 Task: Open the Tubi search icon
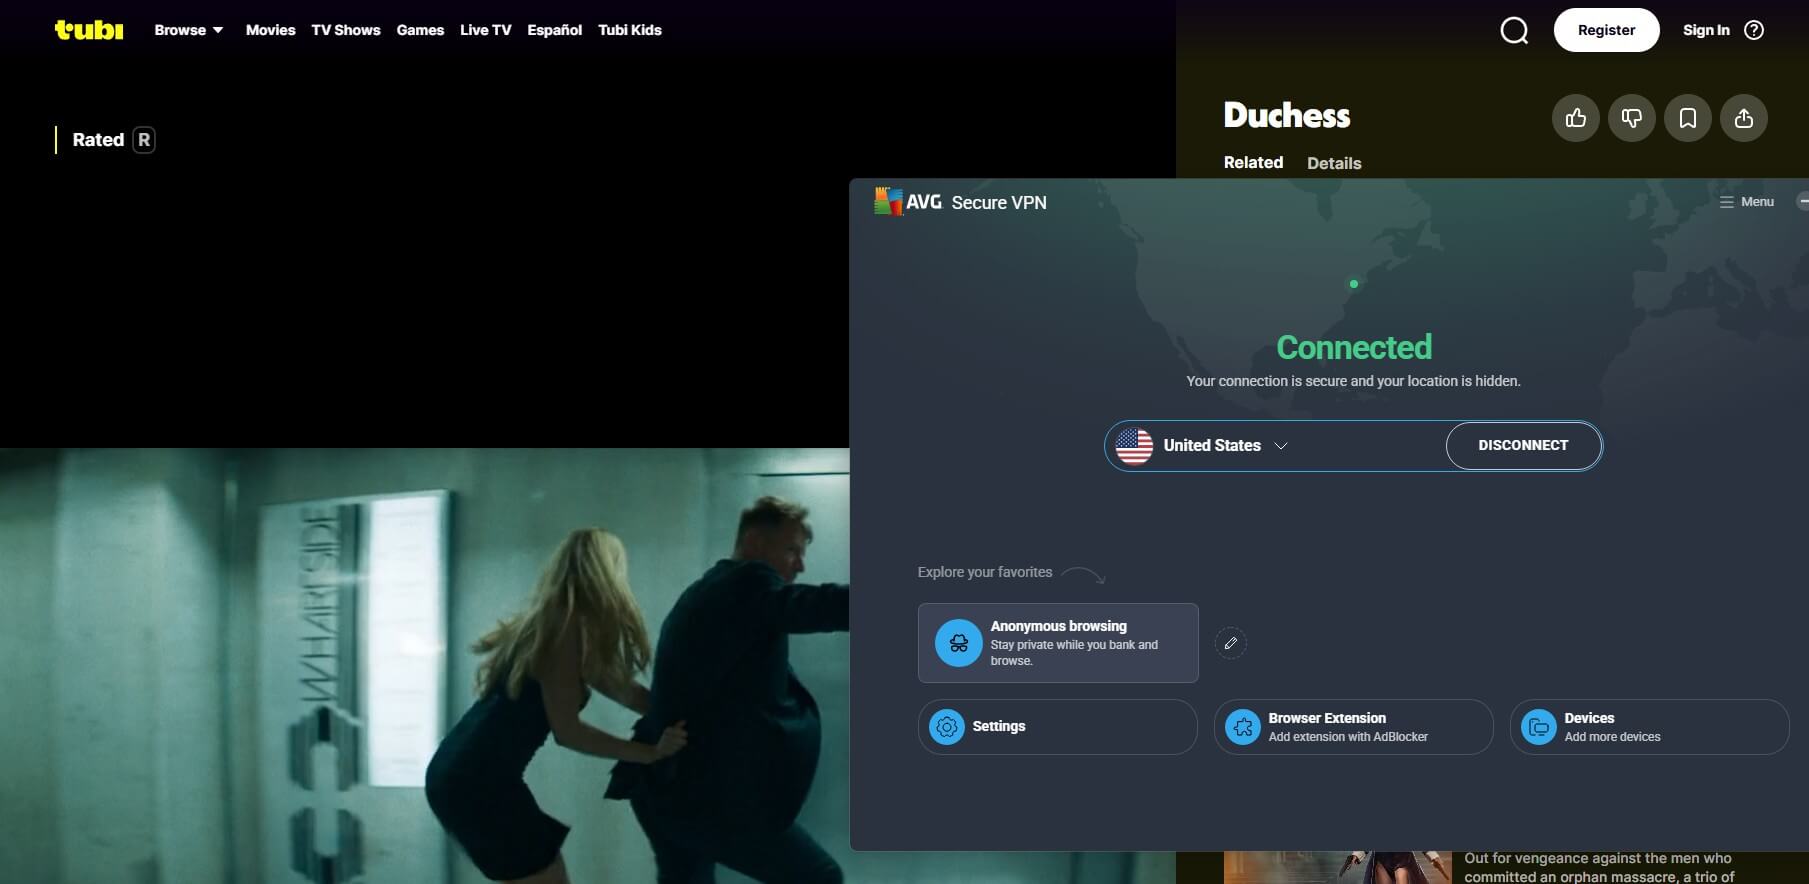pos(1514,31)
